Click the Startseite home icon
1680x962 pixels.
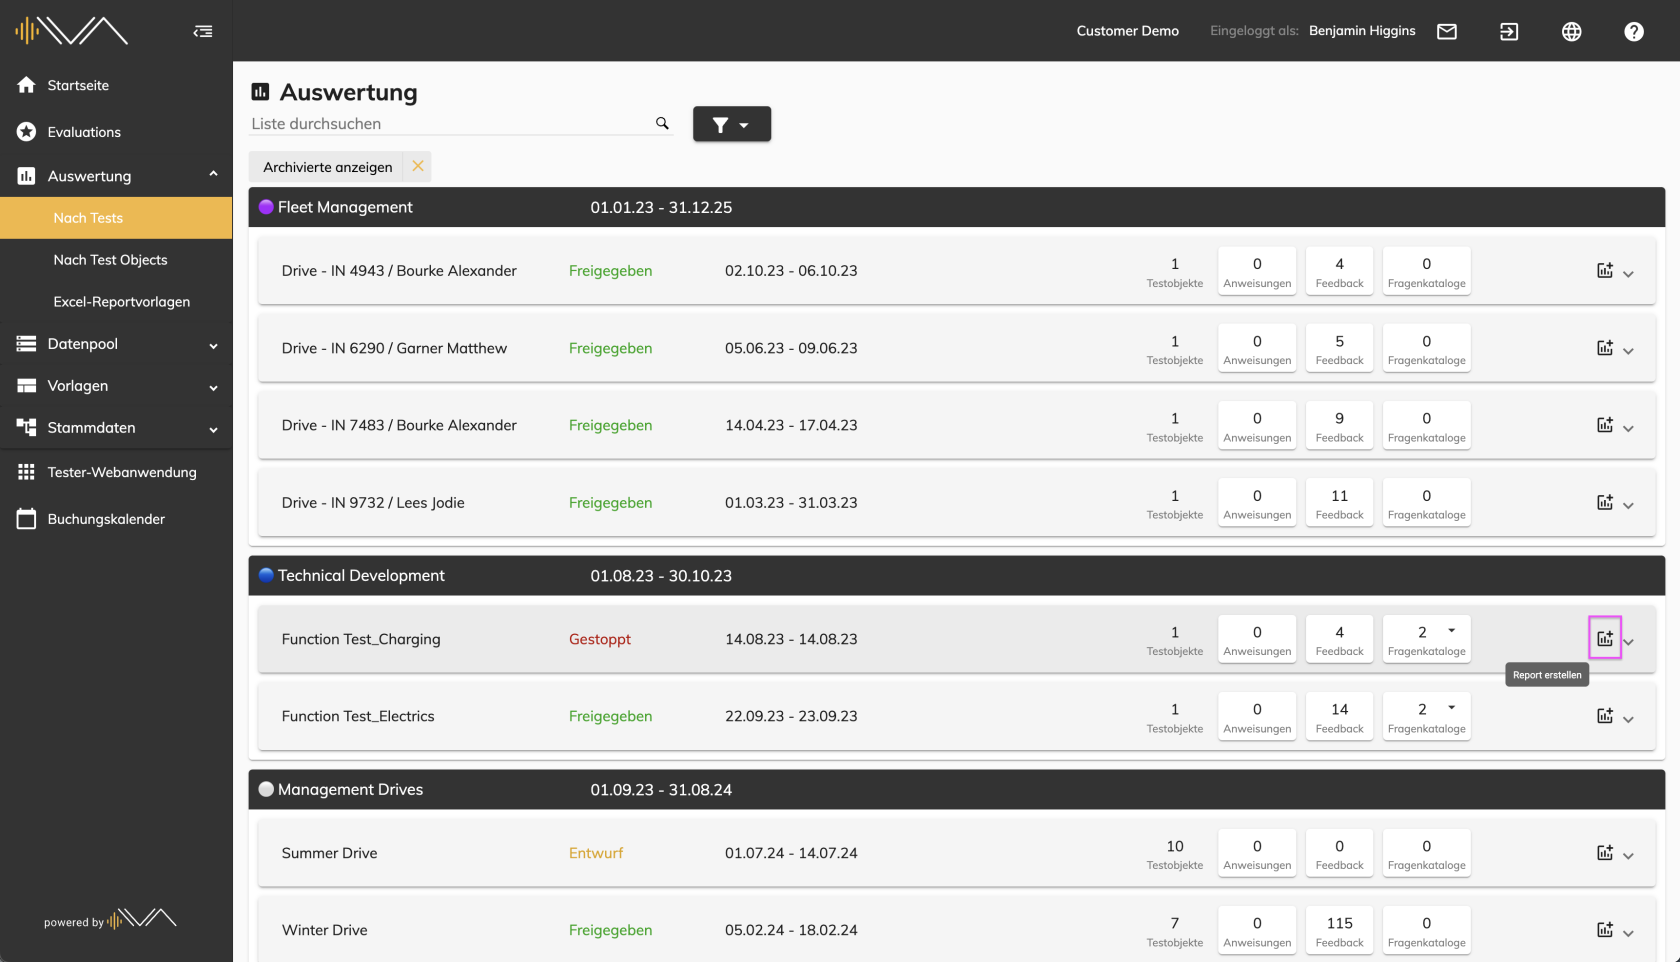click(x=26, y=85)
